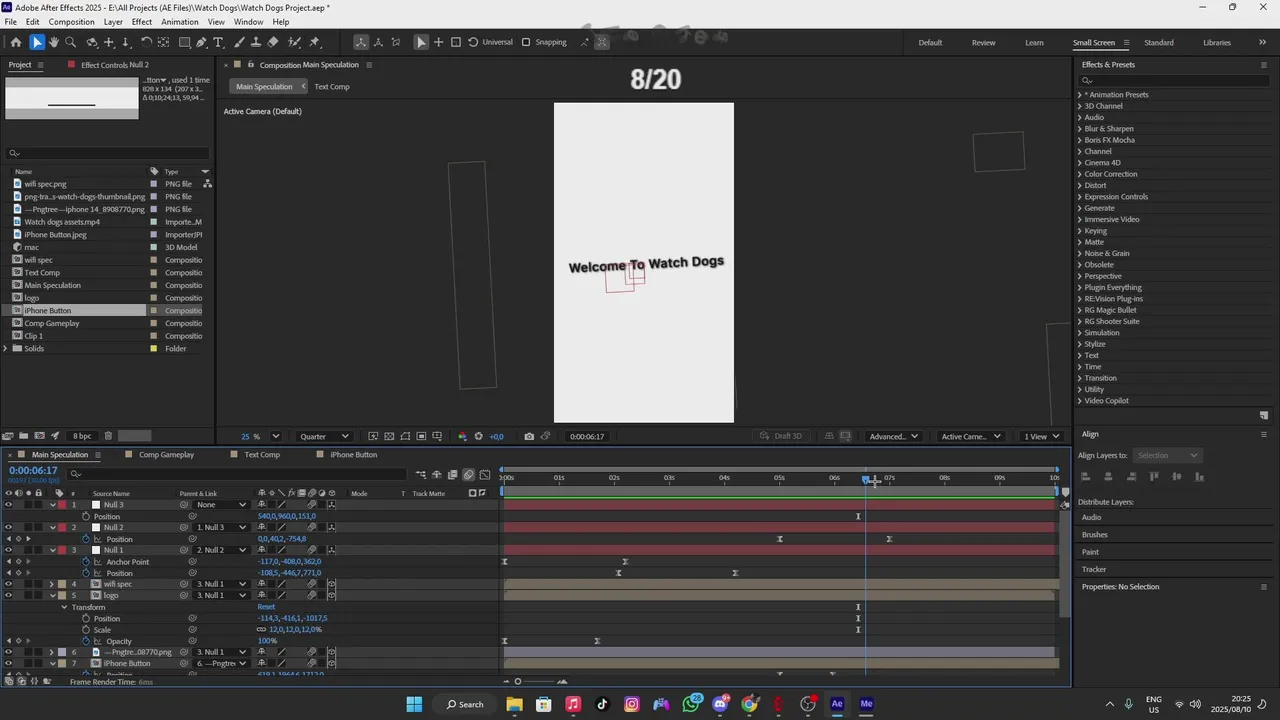Switch to Text Comp timeline tab
This screenshot has width=1280, height=720.
coord(262,455)
